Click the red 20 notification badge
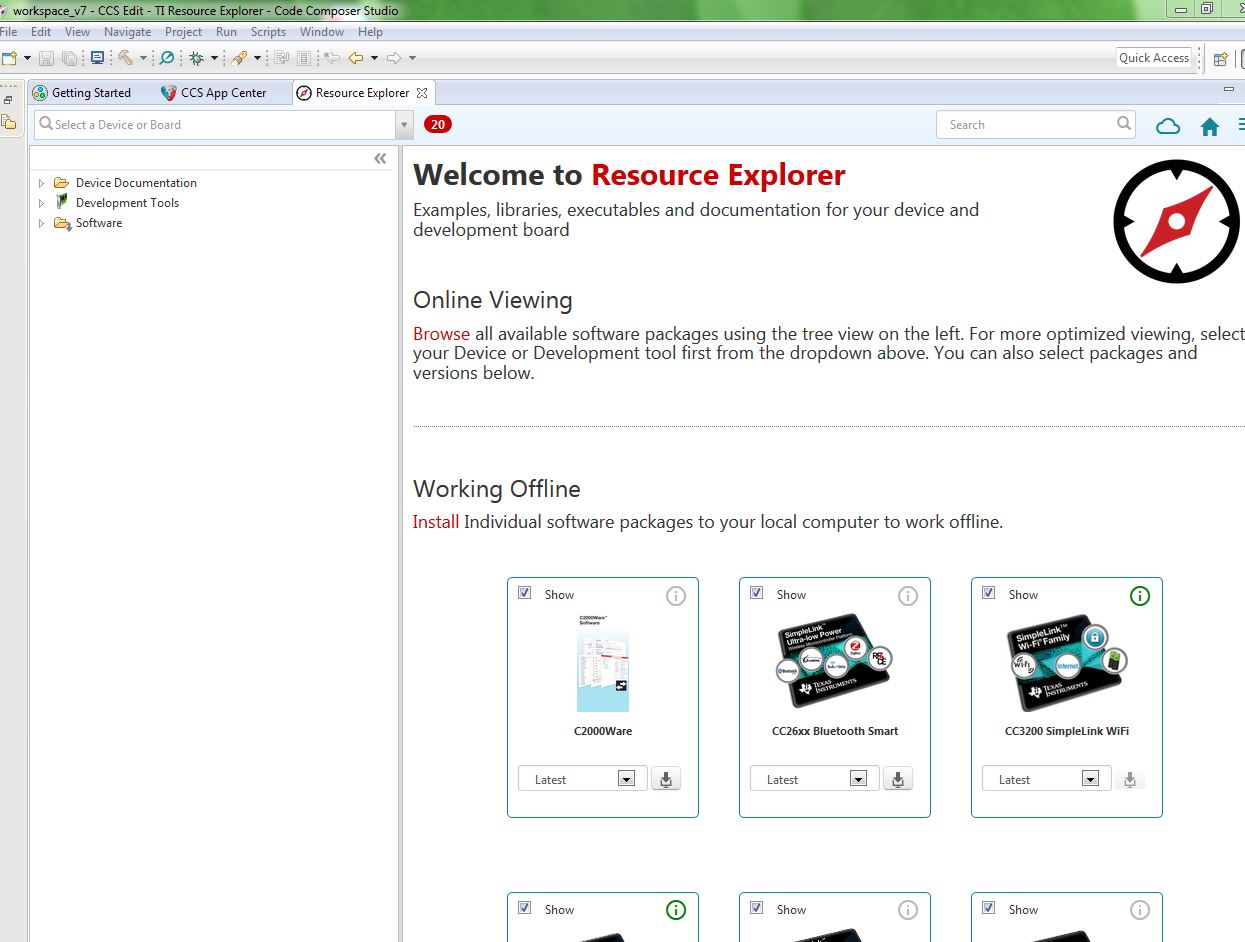Viewport: 1245px width, 942px height. [x=438, y=124]
